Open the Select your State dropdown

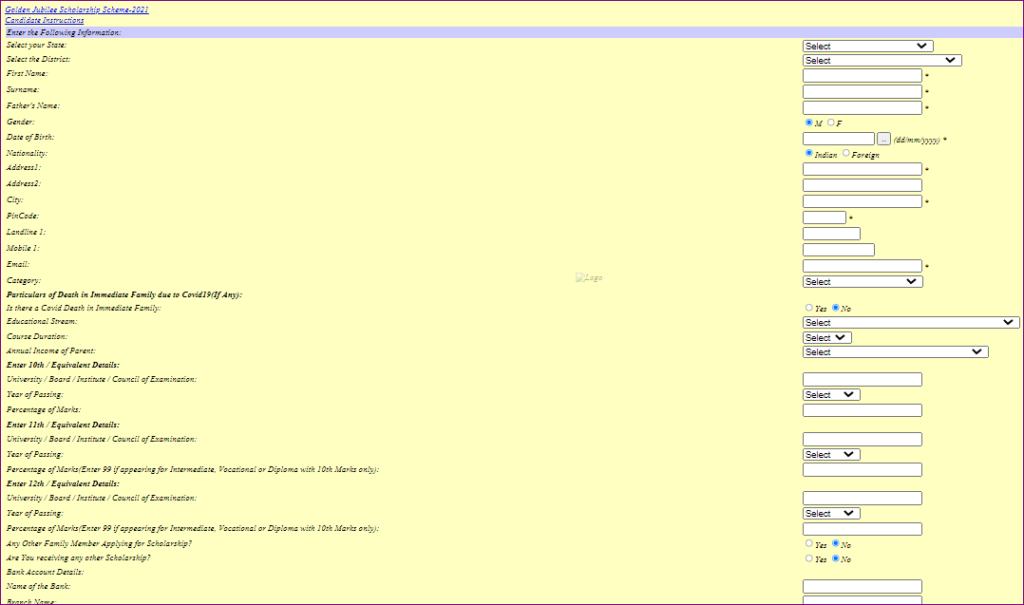pyautogui.click(x=867, y=46)
